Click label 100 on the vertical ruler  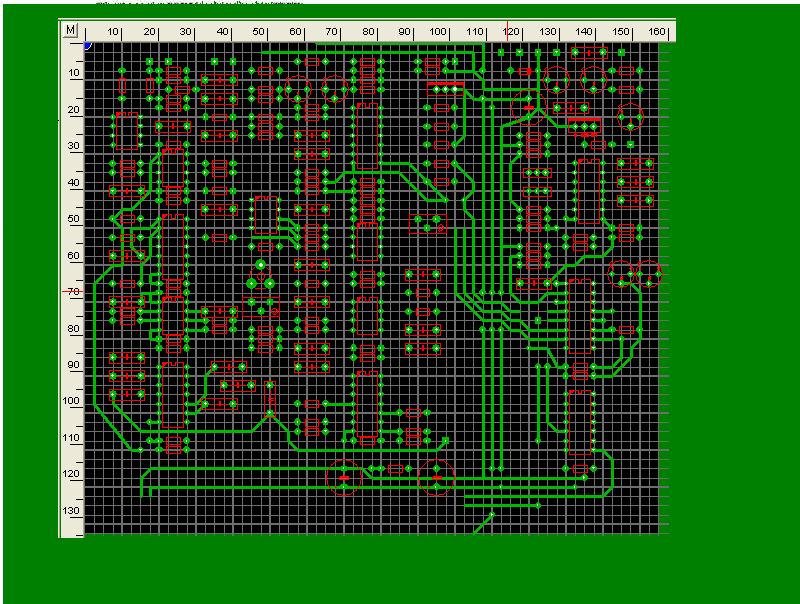(72, 401)
